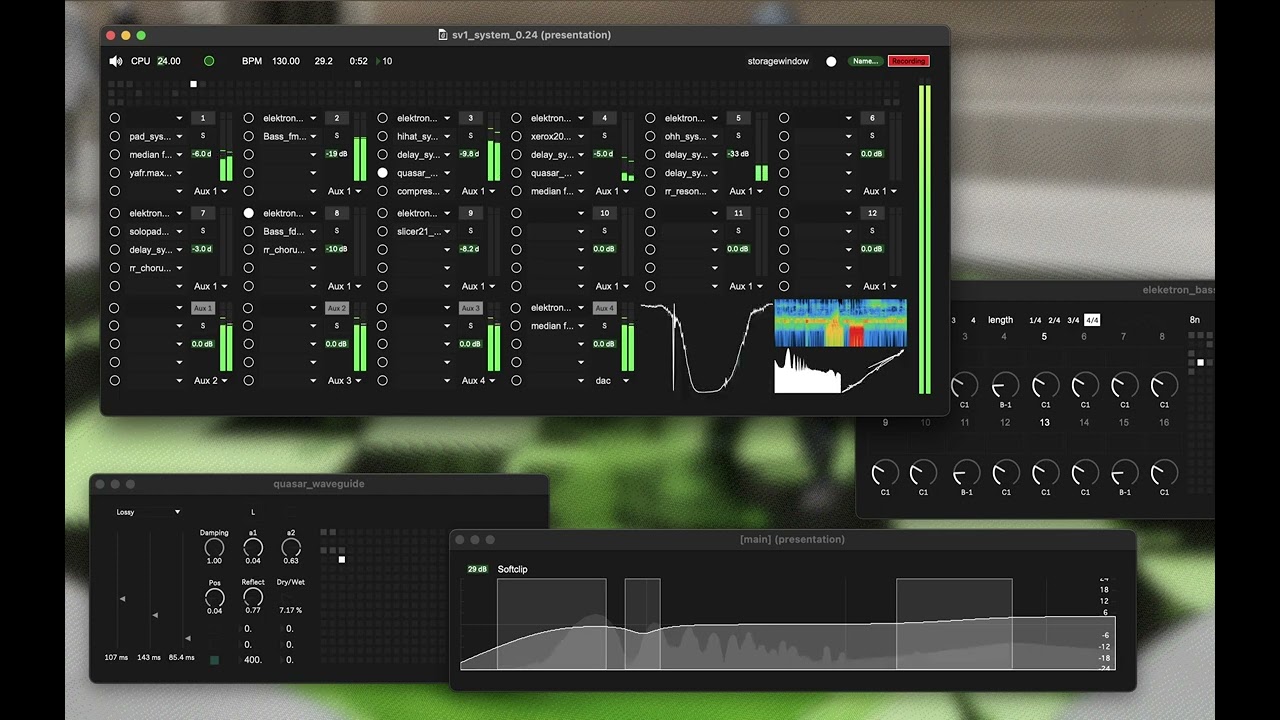Click the speaker audio icon next to CPU

(x=116, y=61)
